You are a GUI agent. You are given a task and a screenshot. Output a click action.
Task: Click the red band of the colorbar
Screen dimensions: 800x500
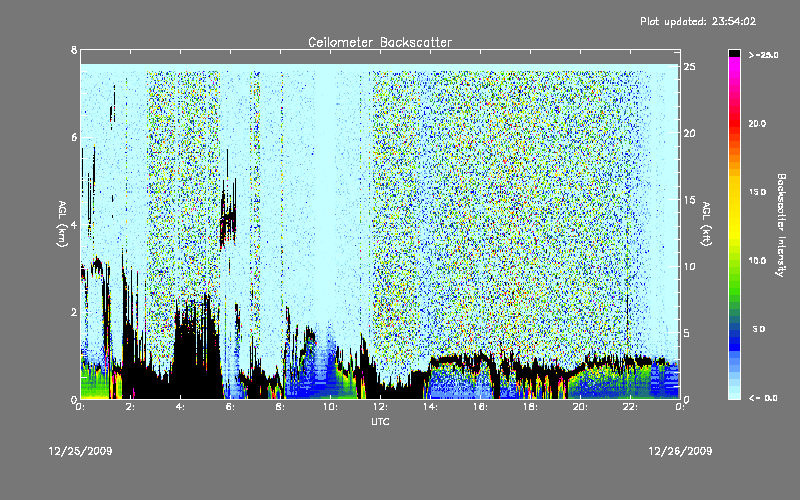coord(734,125)
